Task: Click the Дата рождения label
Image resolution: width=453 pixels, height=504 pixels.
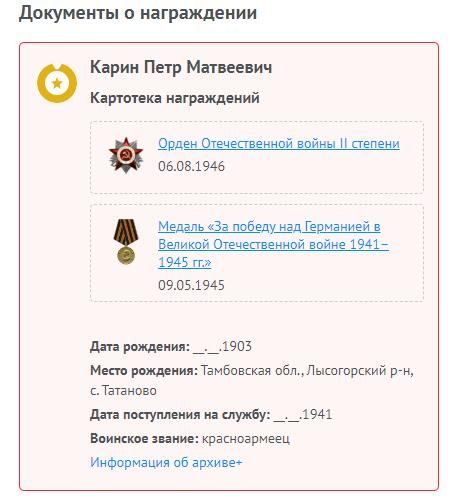Action: pos(140,347)
